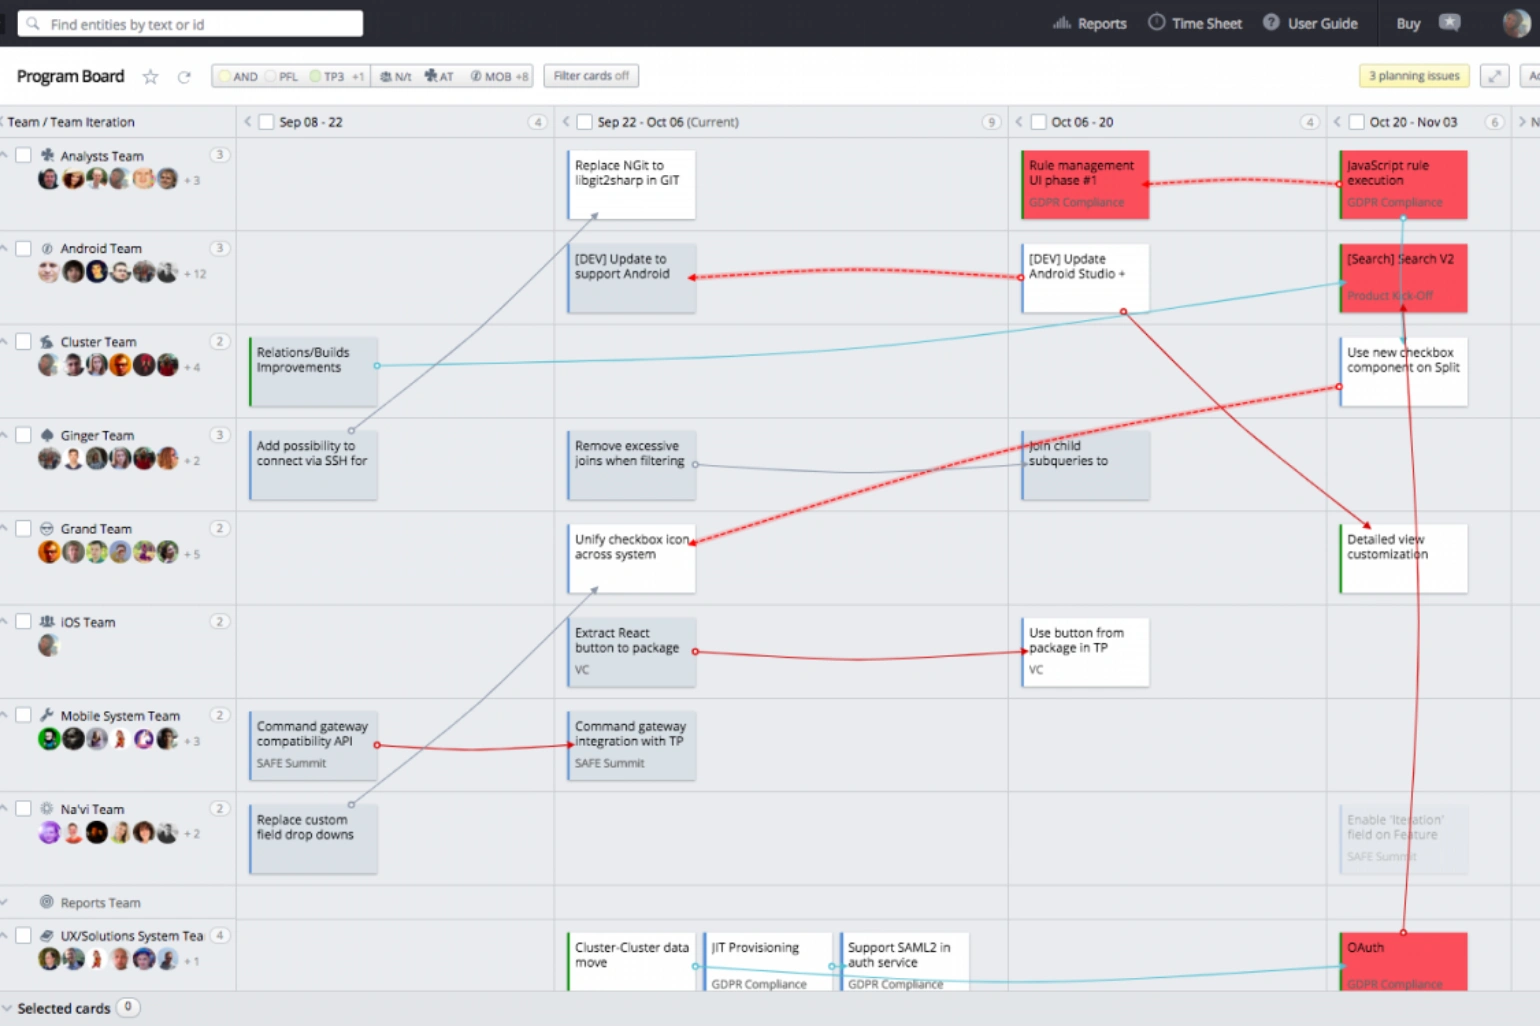Screen dimensions: 1540x1026
Task: Open the 'Command gateway compatibility API' card
Action: [313, 745]
